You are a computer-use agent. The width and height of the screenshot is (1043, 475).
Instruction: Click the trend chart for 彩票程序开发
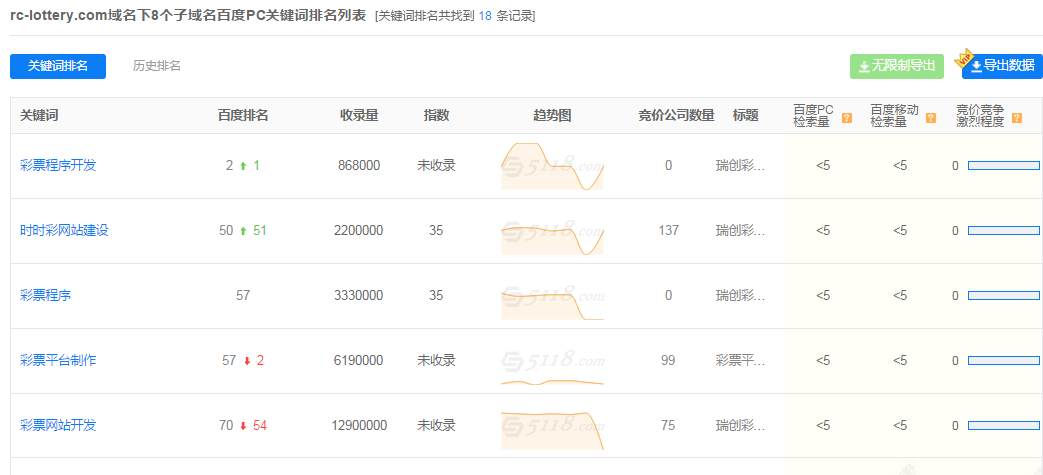552,166
